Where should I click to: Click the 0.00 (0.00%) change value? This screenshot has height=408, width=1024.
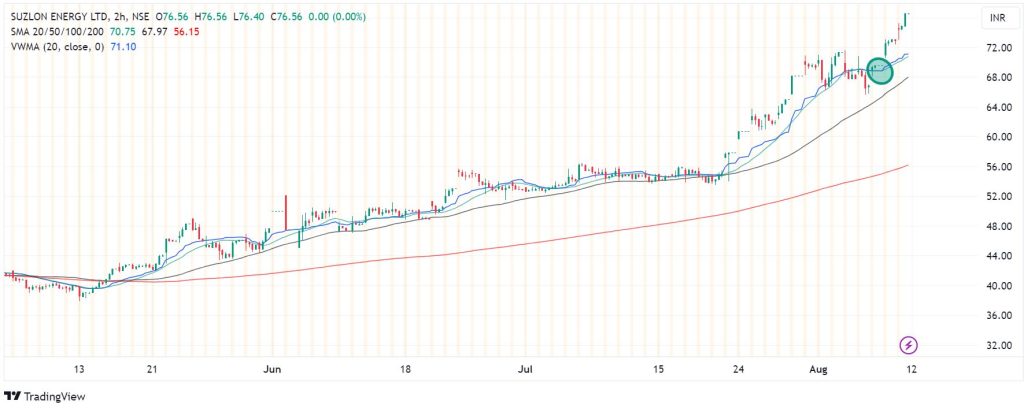pyautogui.click(x=338, y=17)
